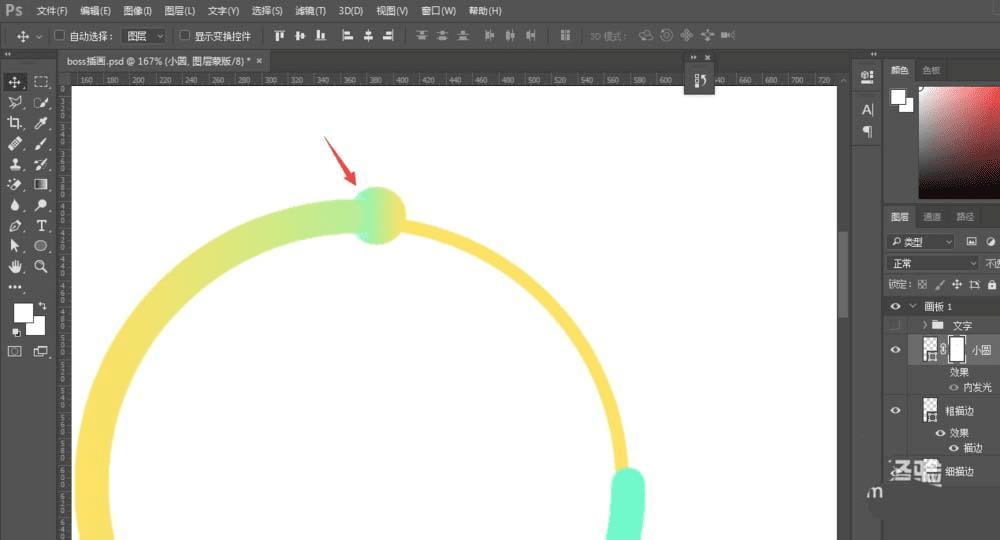Select the Eyedropper tool
1000x540 pixels.
pos(41,123)
